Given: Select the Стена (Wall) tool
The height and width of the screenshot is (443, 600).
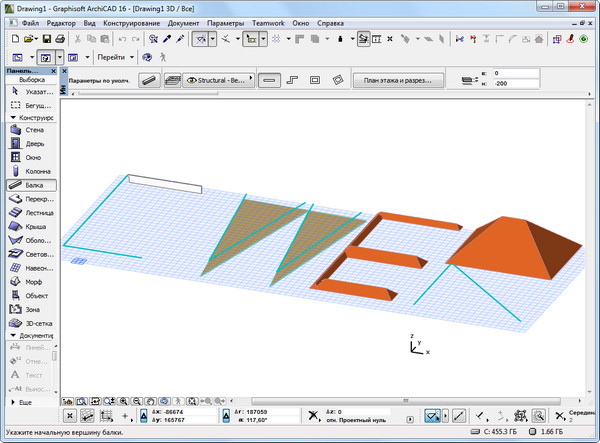Looking at the screenshot, I should pyautogui.click(x=29, y=130).
